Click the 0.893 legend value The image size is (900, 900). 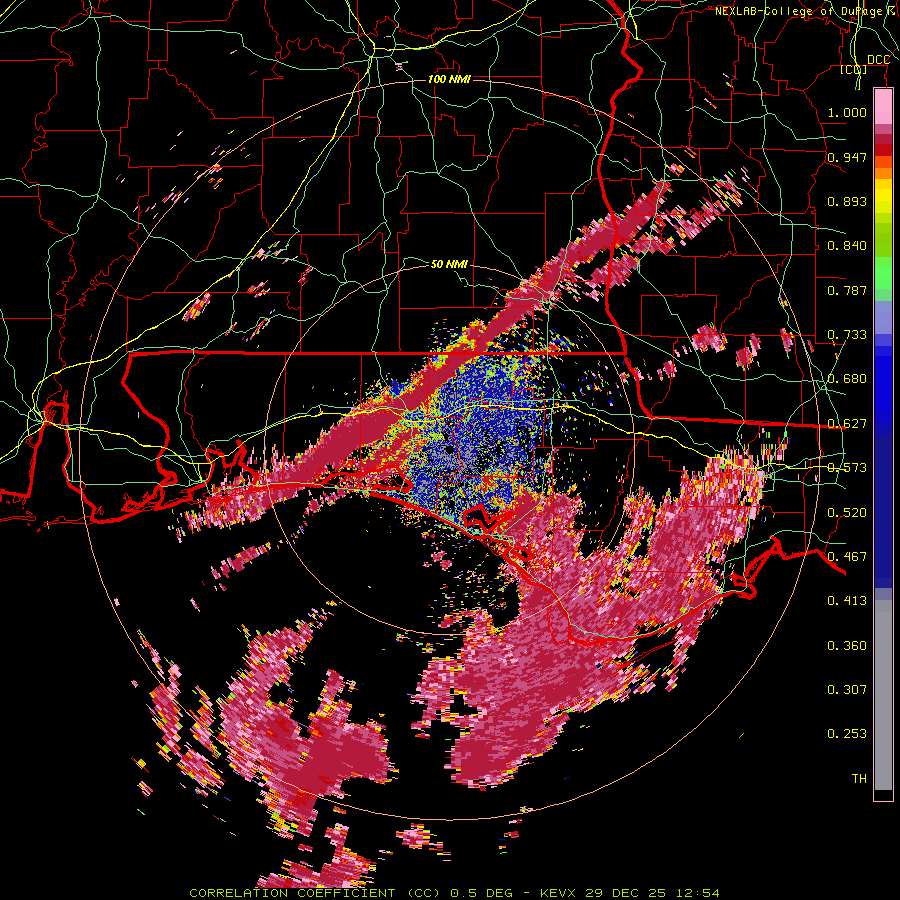pyautogui.click(x=847, y=201)
